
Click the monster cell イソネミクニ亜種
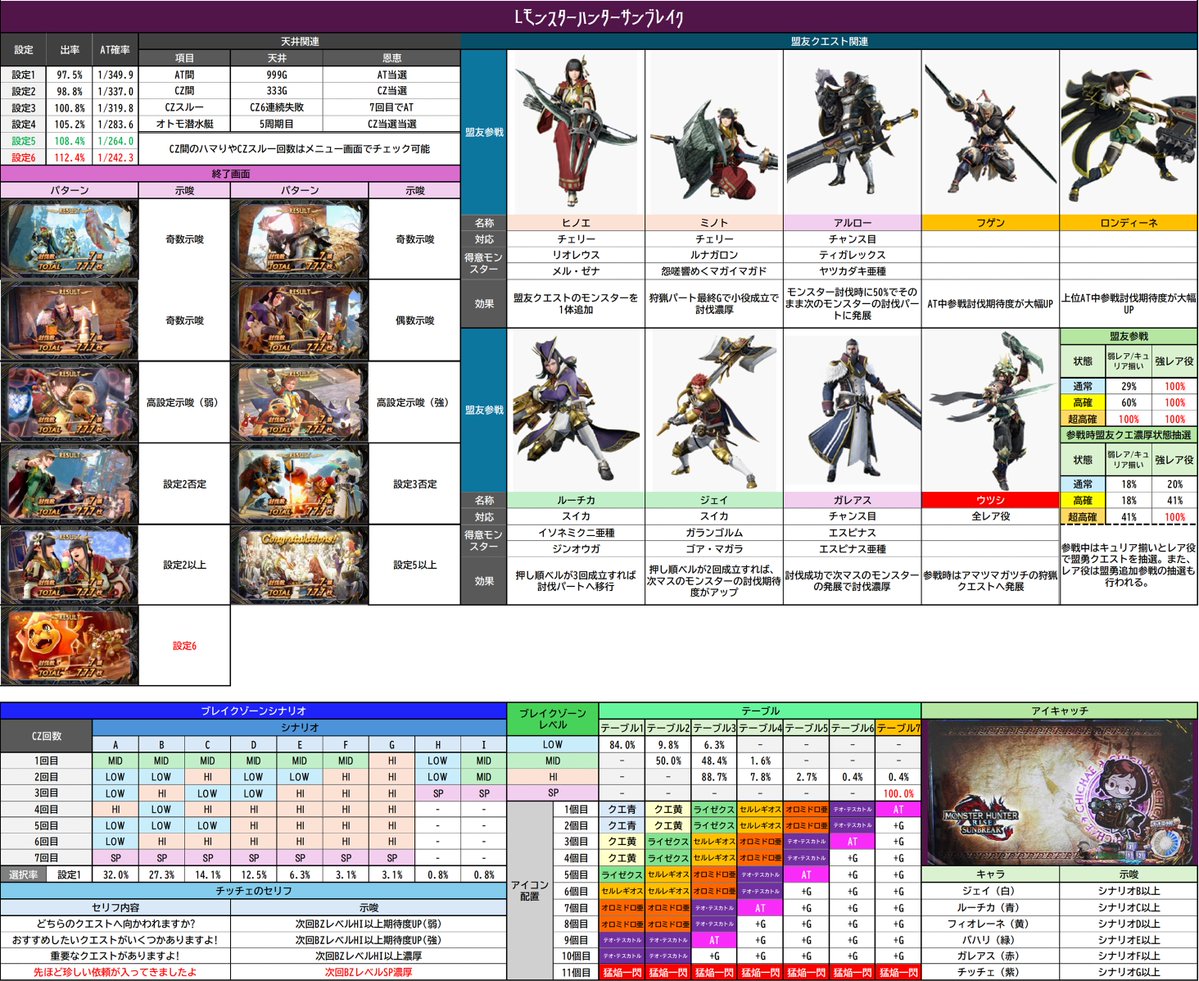click(x=576, y=533)
